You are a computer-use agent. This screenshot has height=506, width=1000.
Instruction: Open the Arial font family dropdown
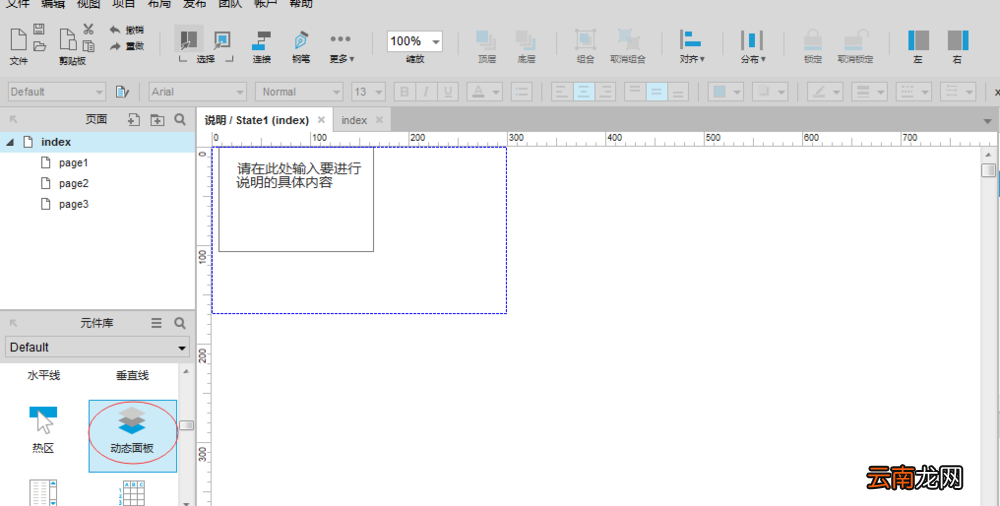[198, 92]
